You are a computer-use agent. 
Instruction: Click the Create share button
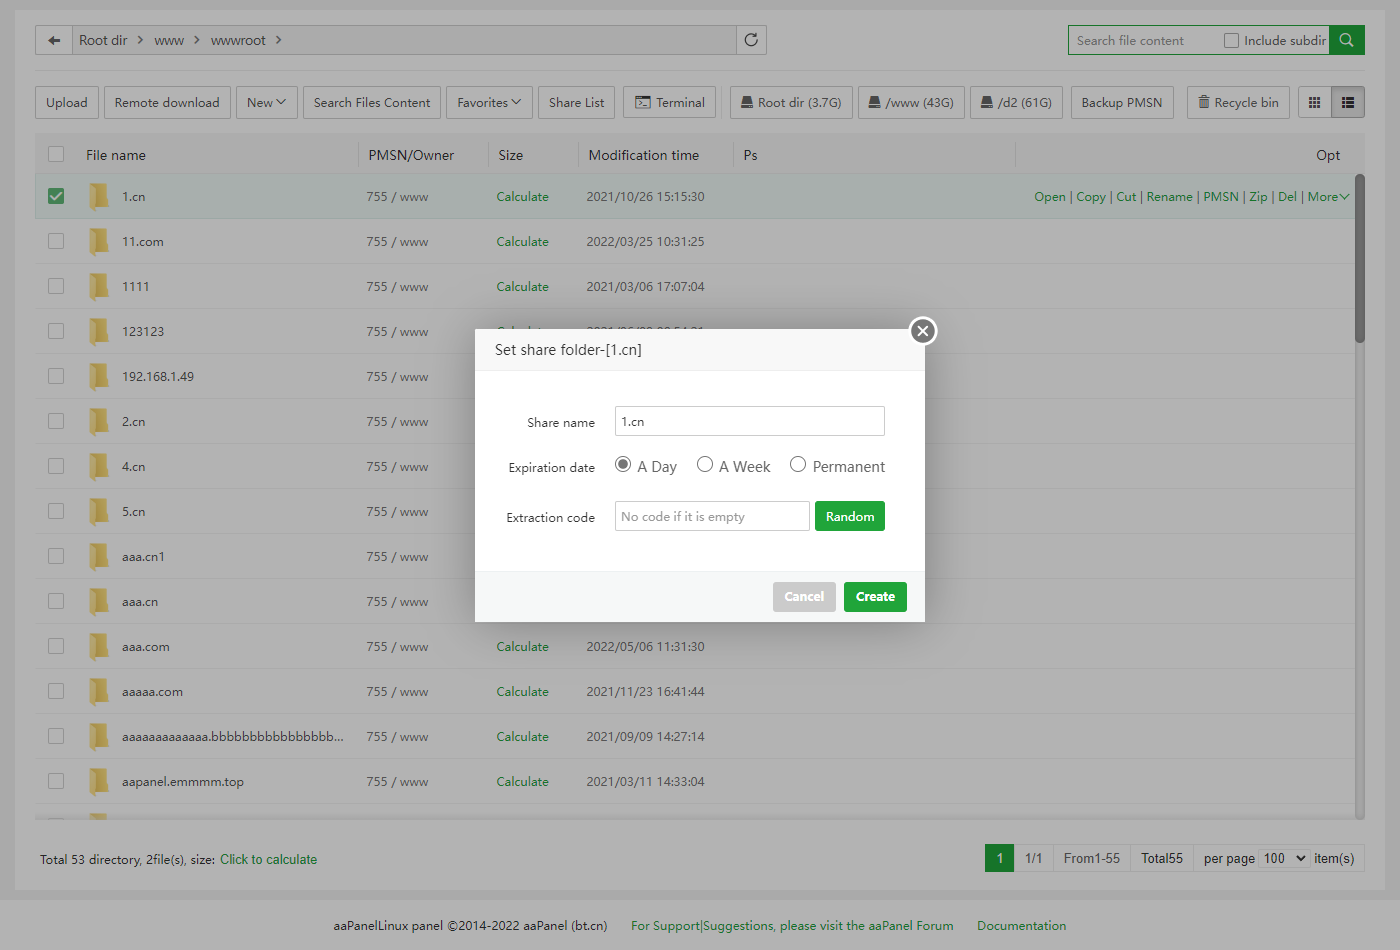[x=875, y=597]
